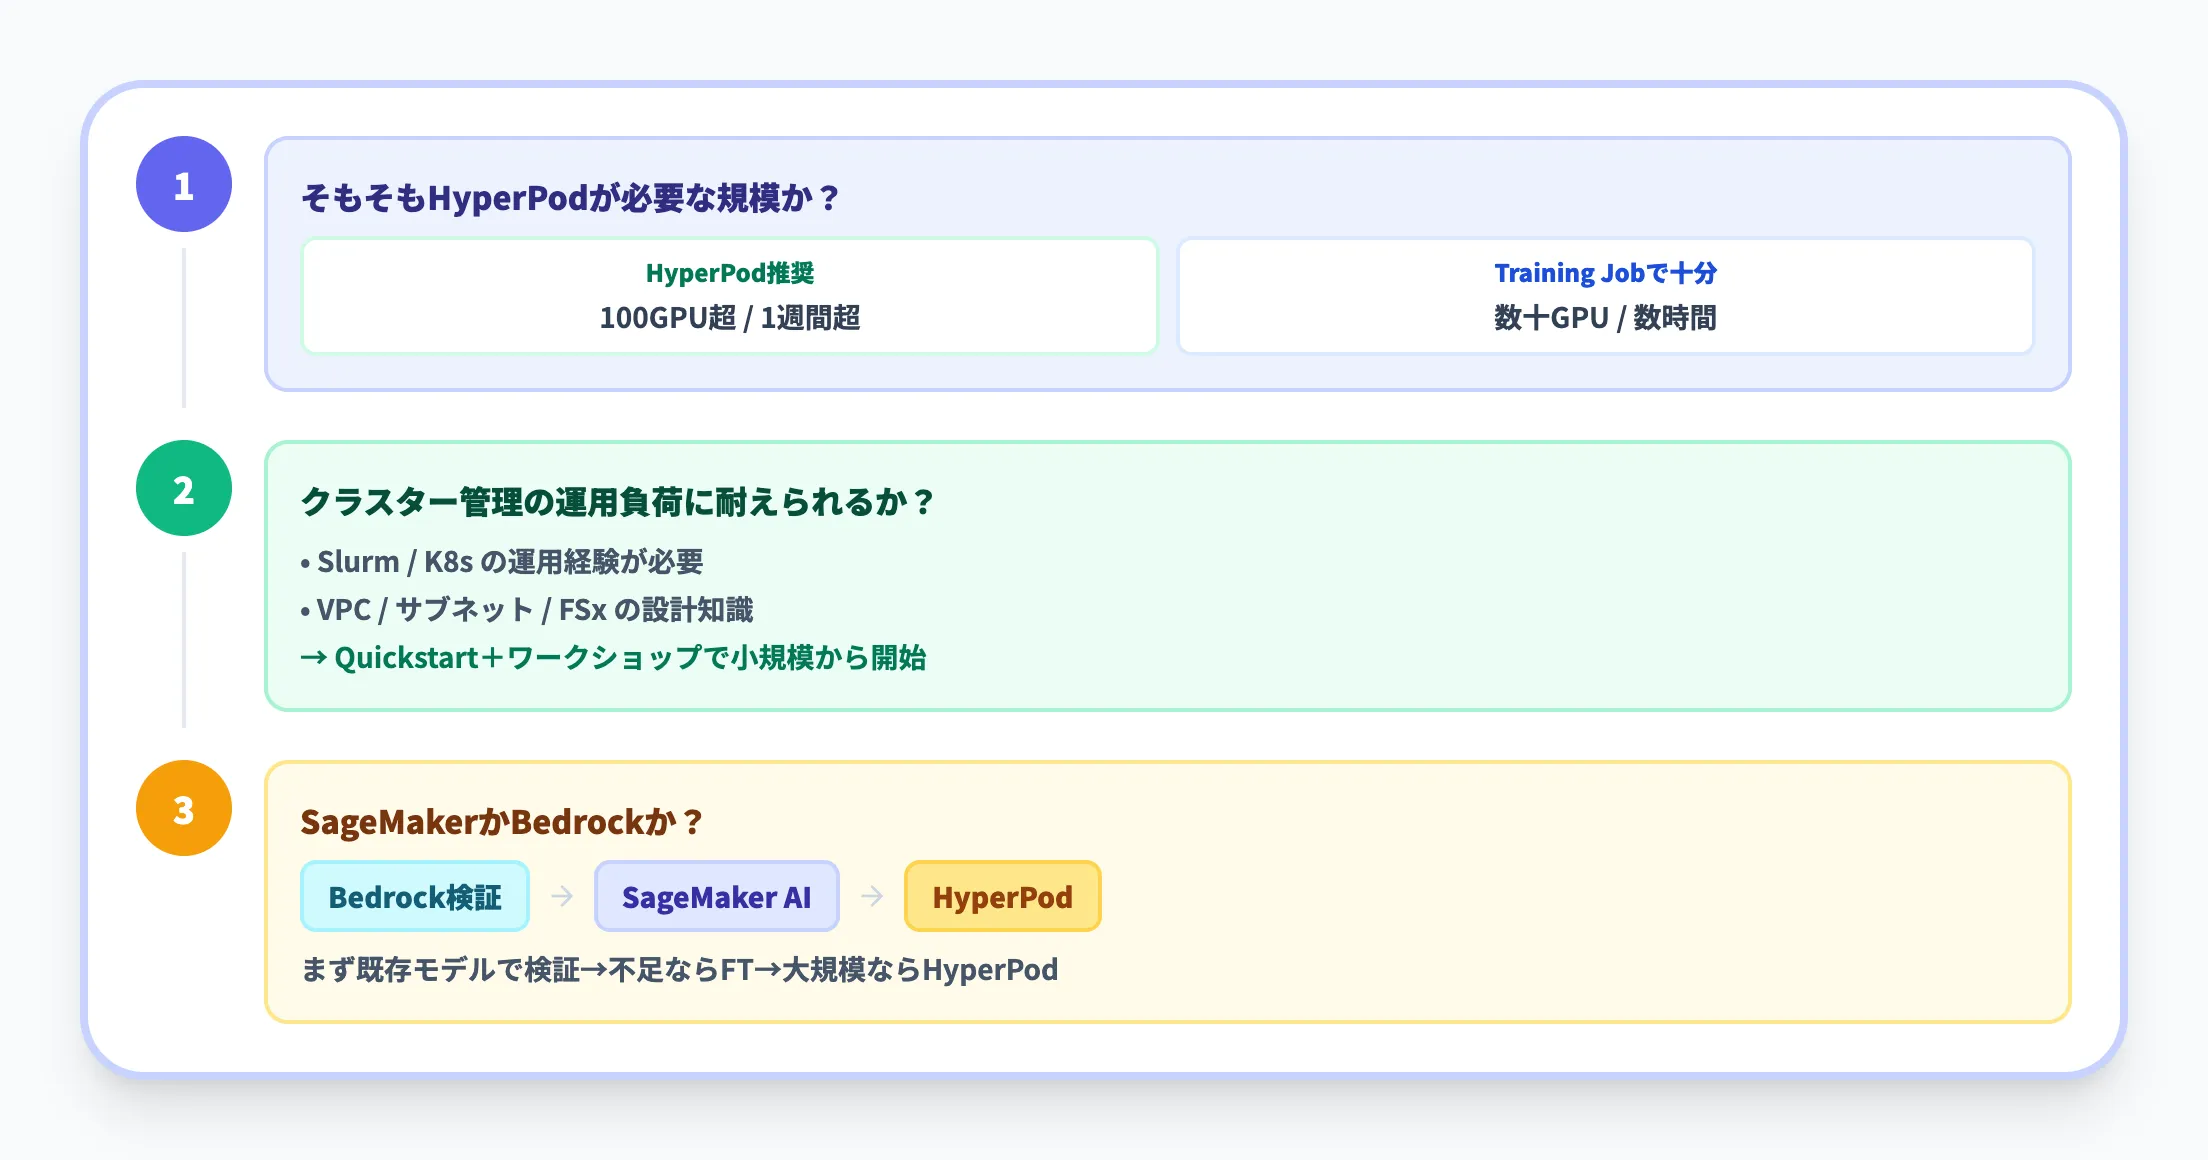This screenshot has width=2208, height=1160.
Task: Select the SageMaker AI badge
Action: [717, 897]
